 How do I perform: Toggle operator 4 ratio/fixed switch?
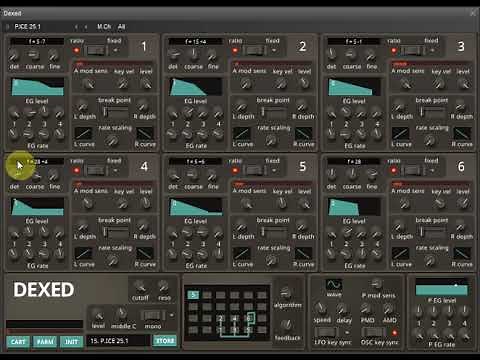pos(96,171)
